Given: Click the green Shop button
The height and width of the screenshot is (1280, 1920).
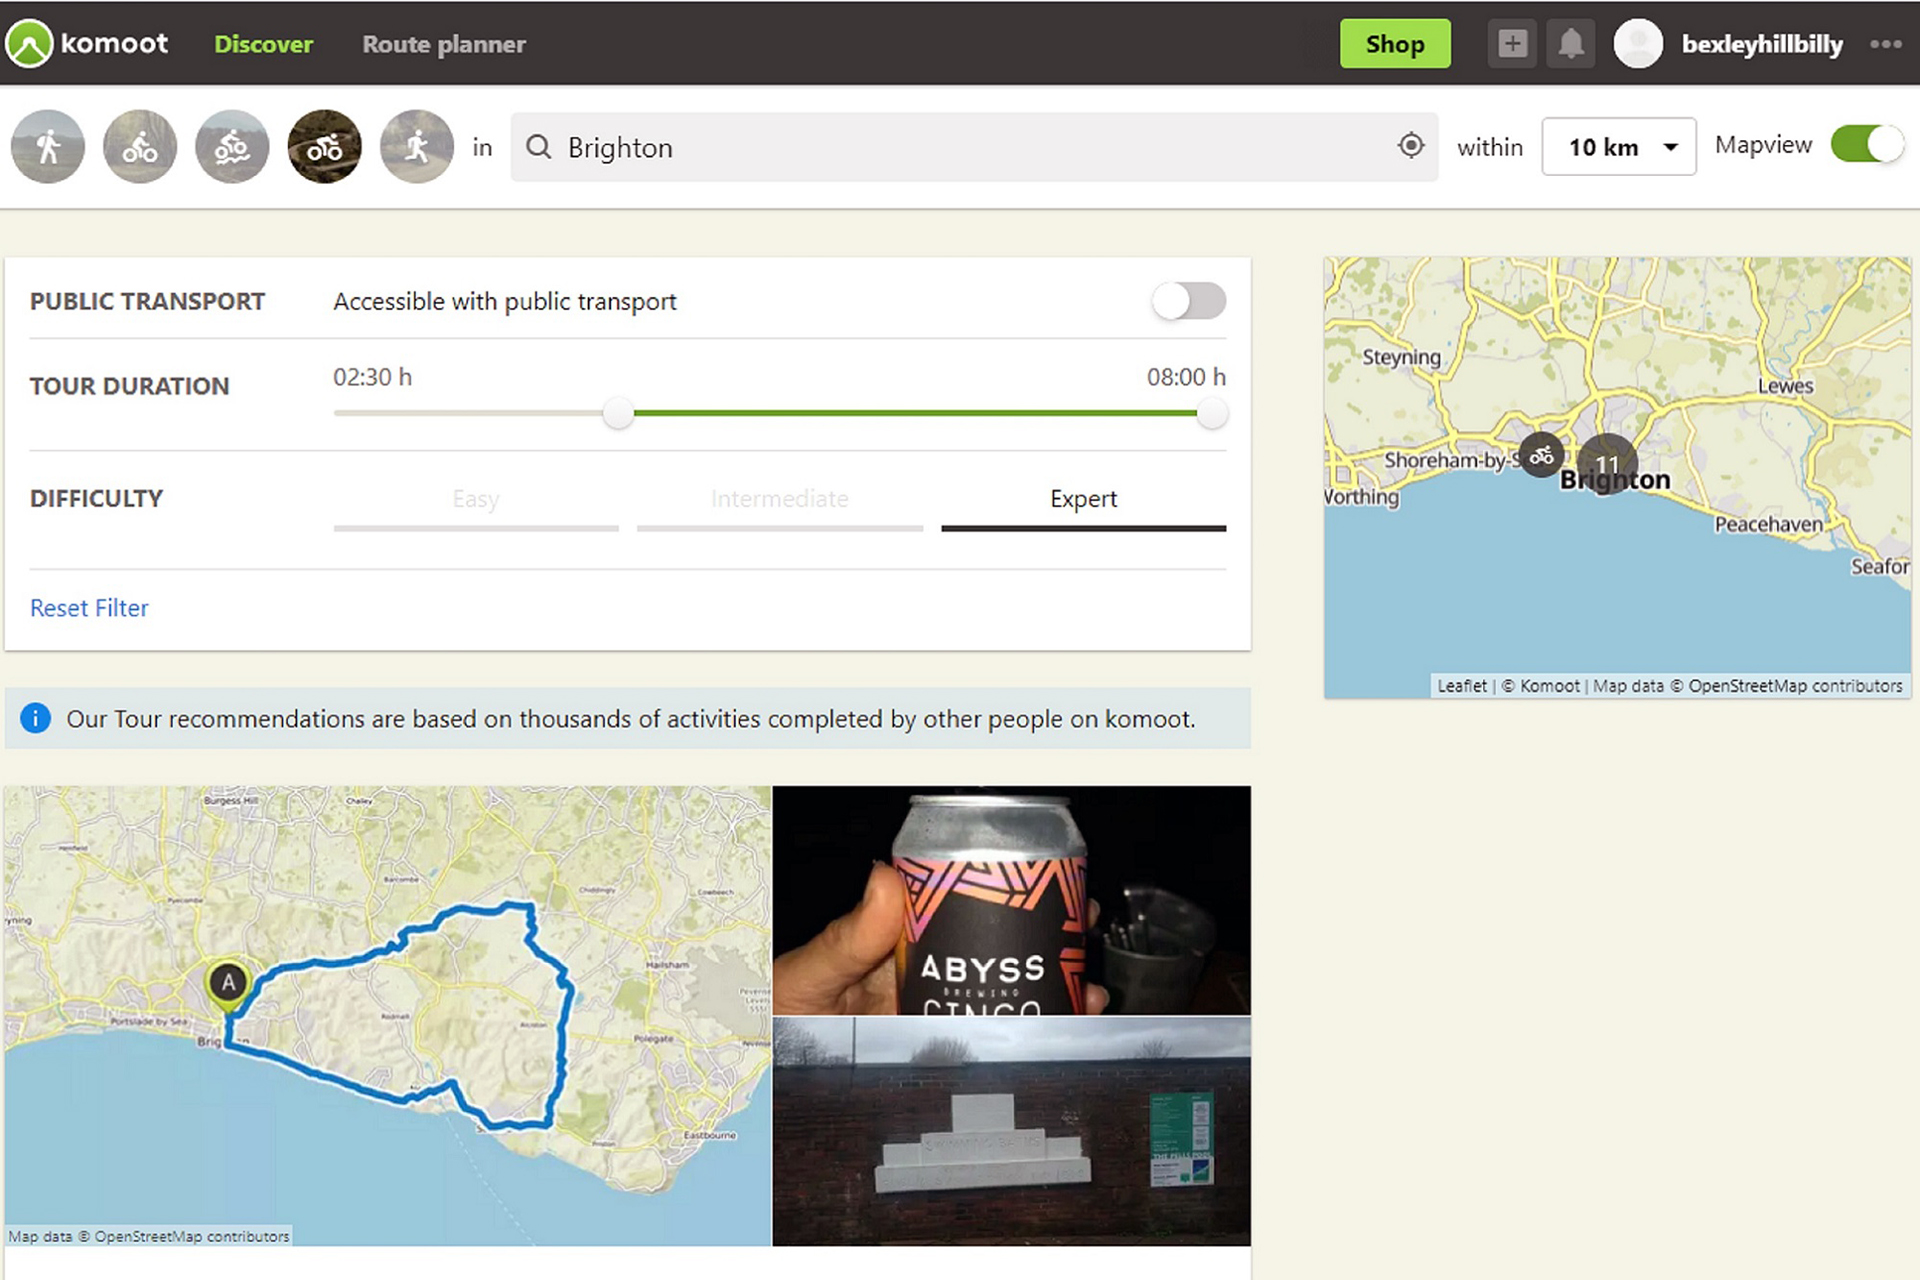Looking at the screenshot, I should (1394, 44).
